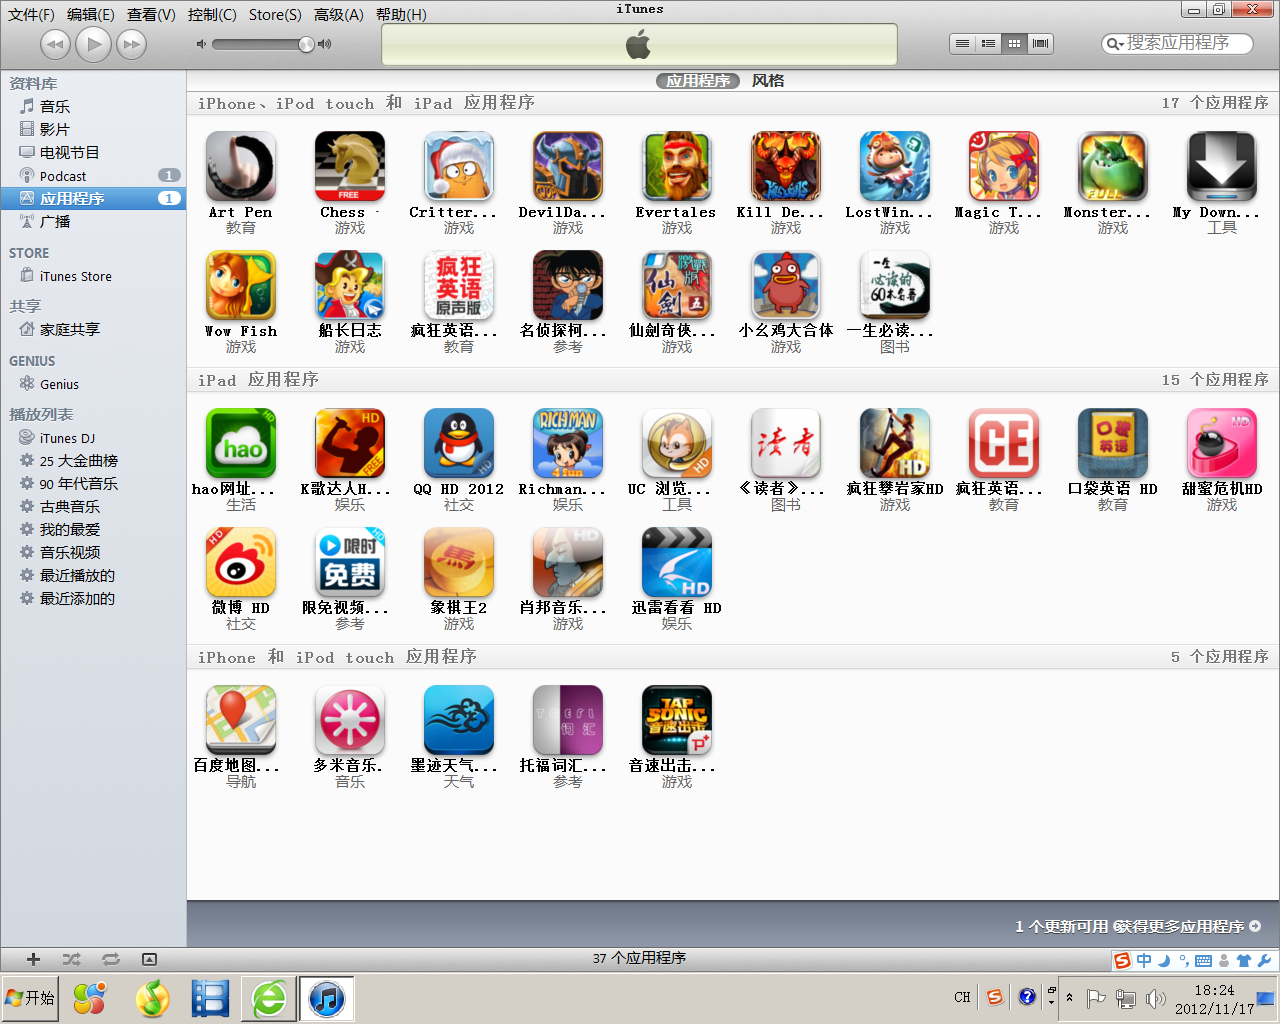This screenshot has height=1024, width=1280.
Task: Click the system tray volume speaker icon
Action: [1156, 998]
